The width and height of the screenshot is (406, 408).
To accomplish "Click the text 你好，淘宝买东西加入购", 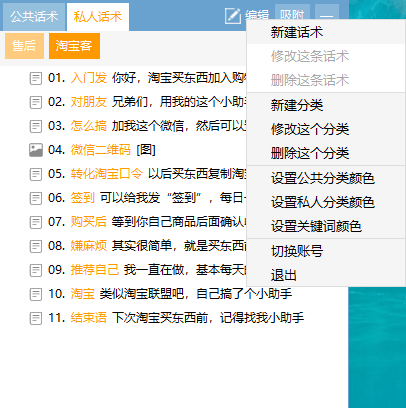I will pos(179,78).
